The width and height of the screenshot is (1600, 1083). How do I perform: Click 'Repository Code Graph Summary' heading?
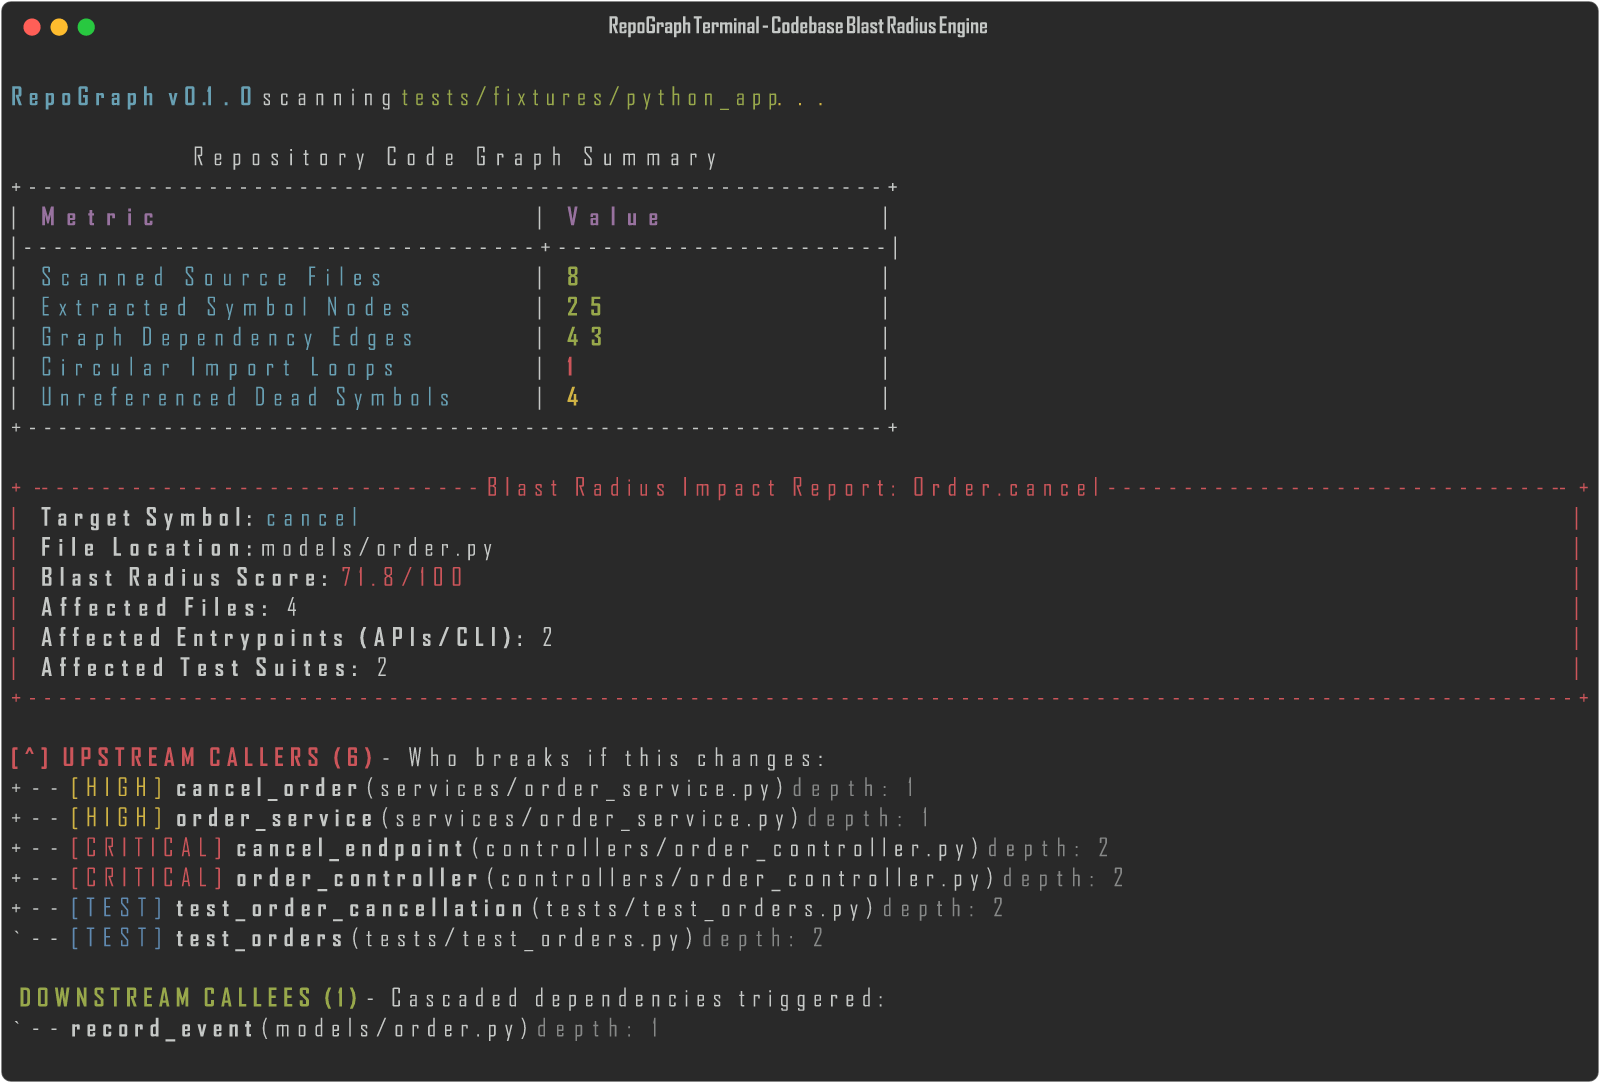pyautogui.click(x=456, y=157)
